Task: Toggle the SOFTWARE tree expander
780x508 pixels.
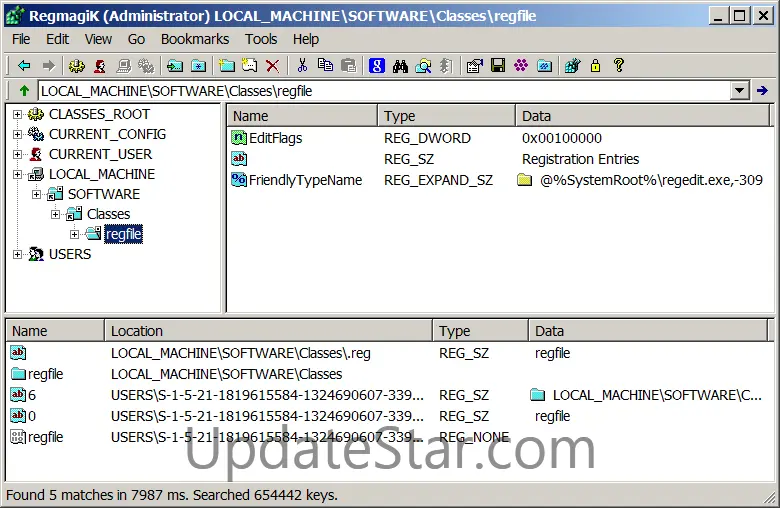Action: (36, 194)
